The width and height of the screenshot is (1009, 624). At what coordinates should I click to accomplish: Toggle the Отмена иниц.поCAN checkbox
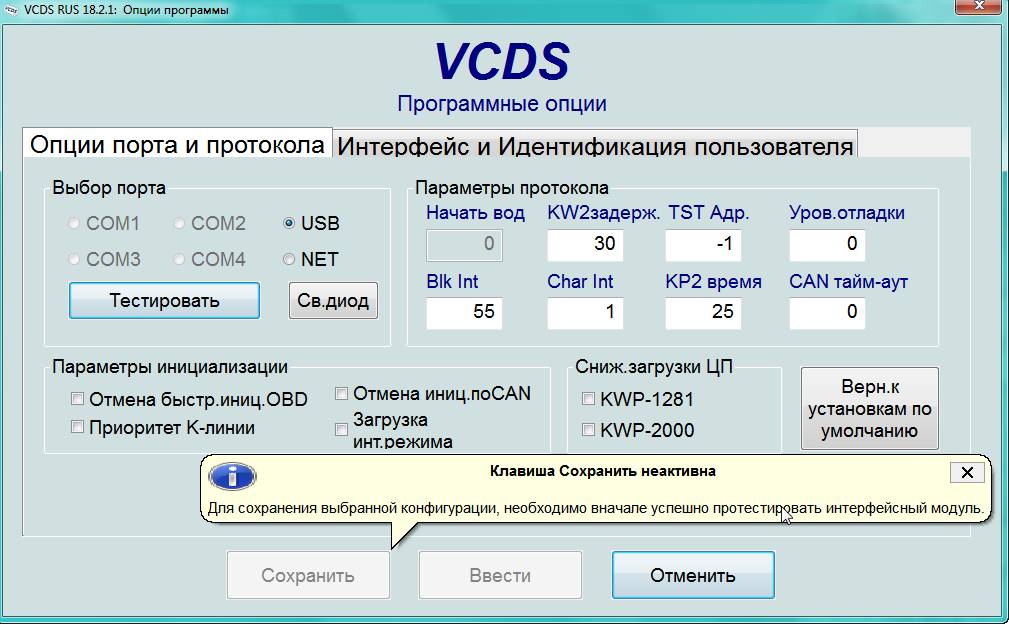click(342, 394)
